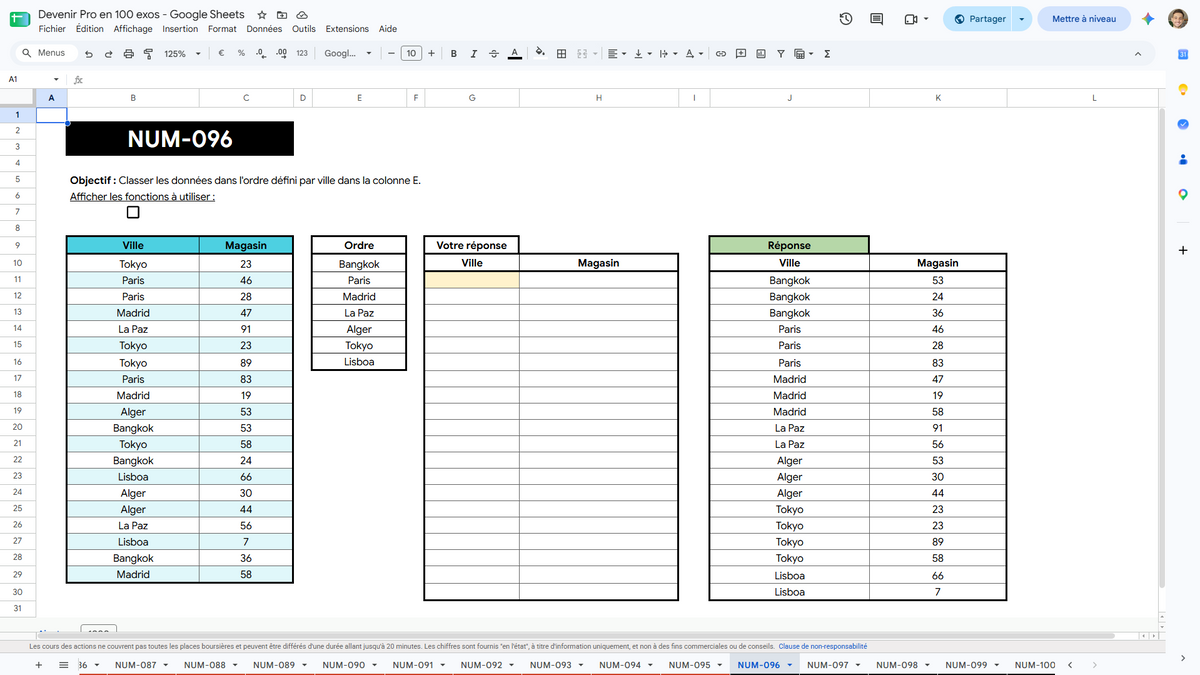Click the 'Mettre à niveau' button

pyautogui.click(x=1084, y=19)
